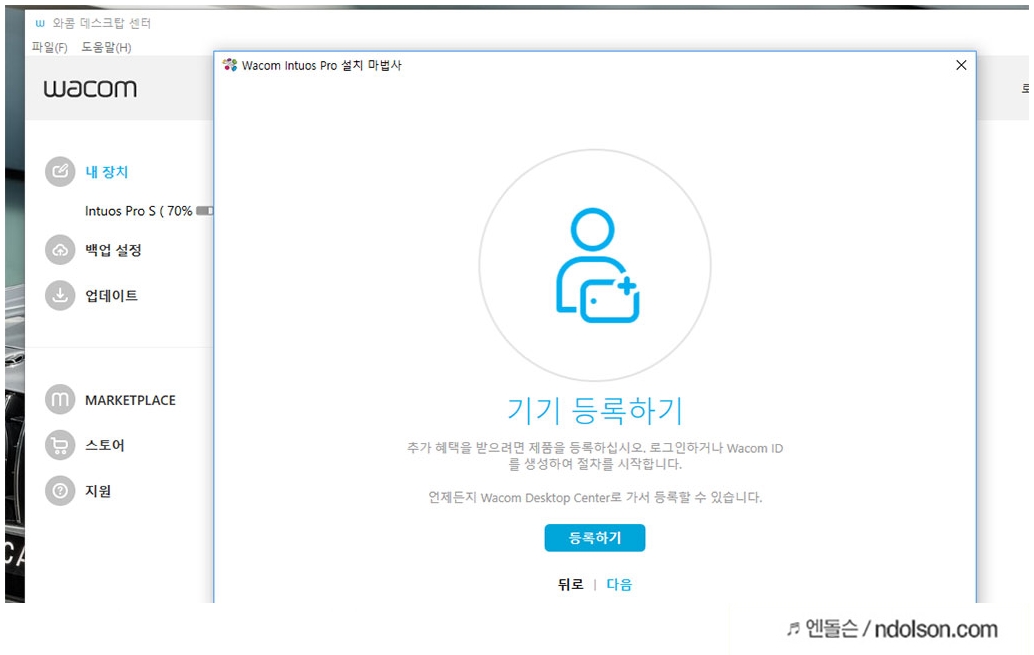Click text '언제든지 Wacom Desktop Center로 가서 등록할 수 있습니다.'
The image size is (1034, 655).
595,497
